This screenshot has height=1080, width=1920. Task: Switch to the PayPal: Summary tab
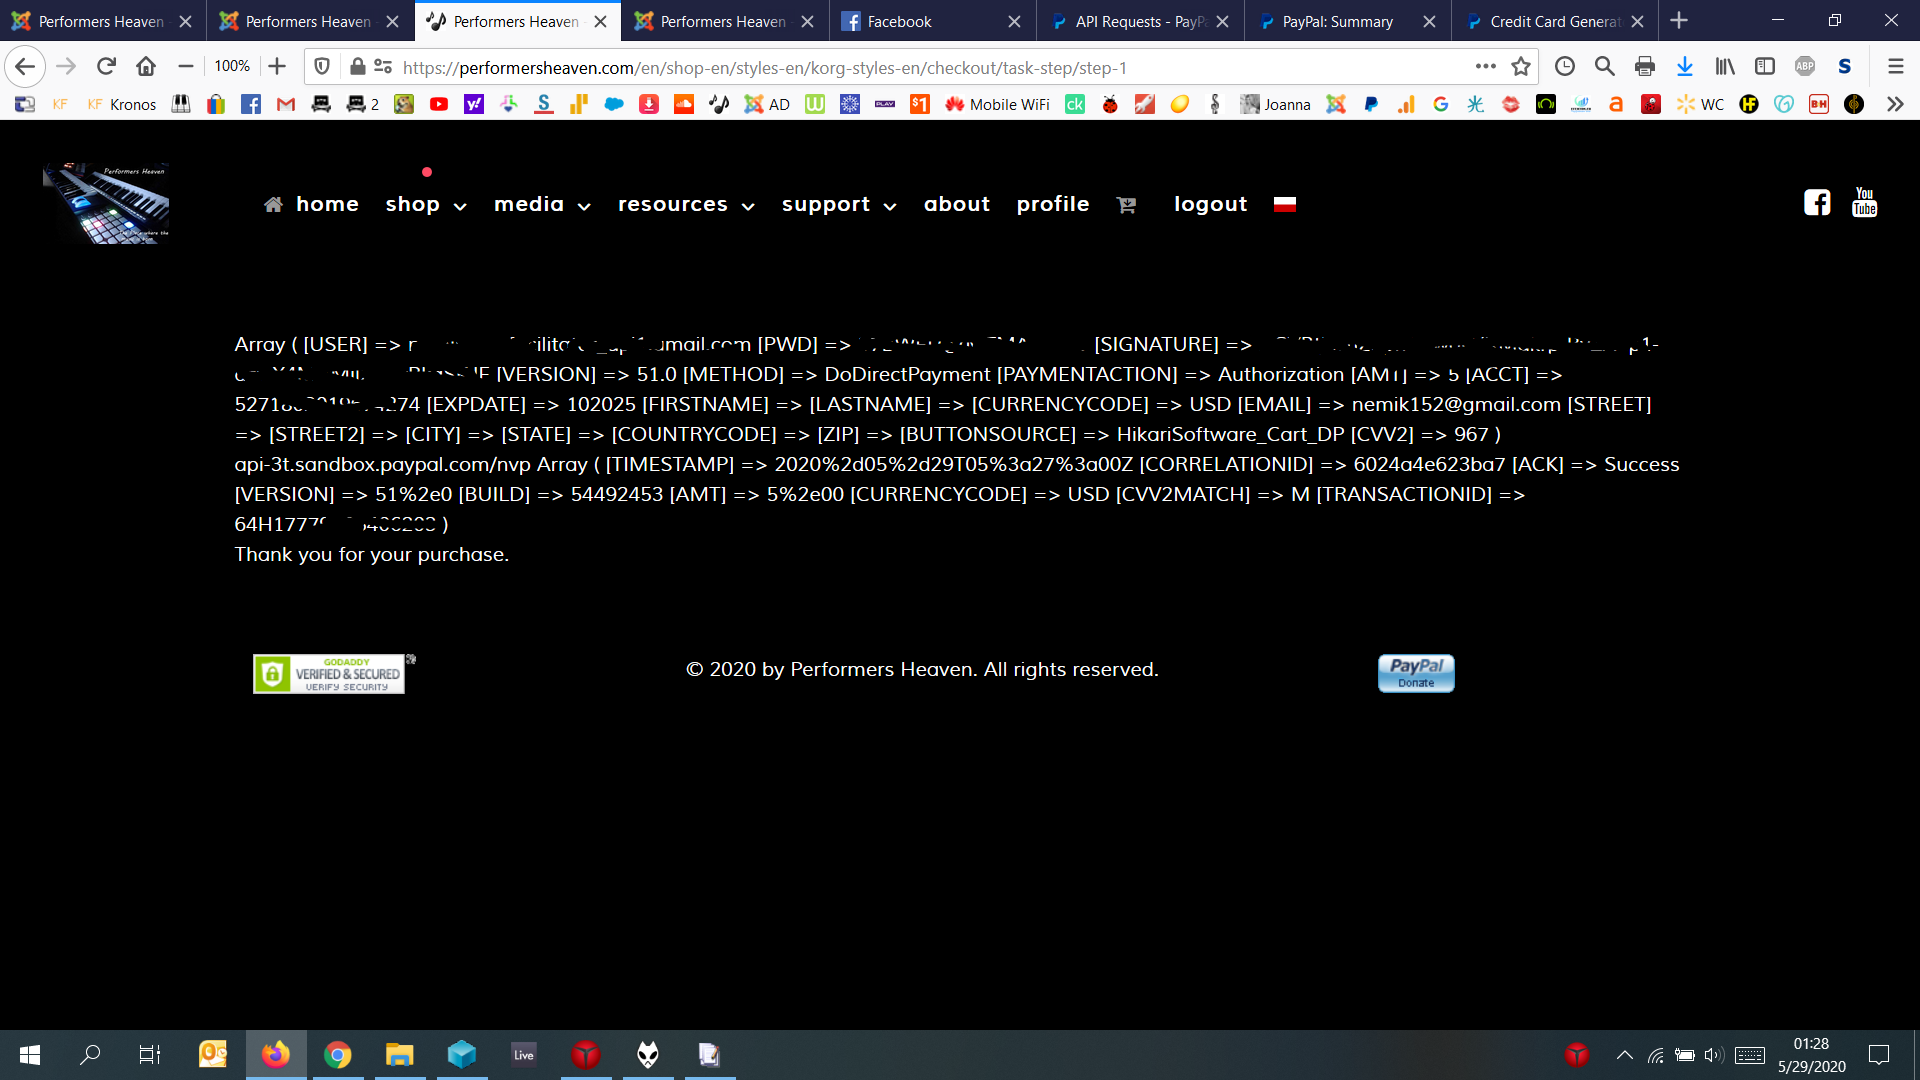(x=1337, y=21)
